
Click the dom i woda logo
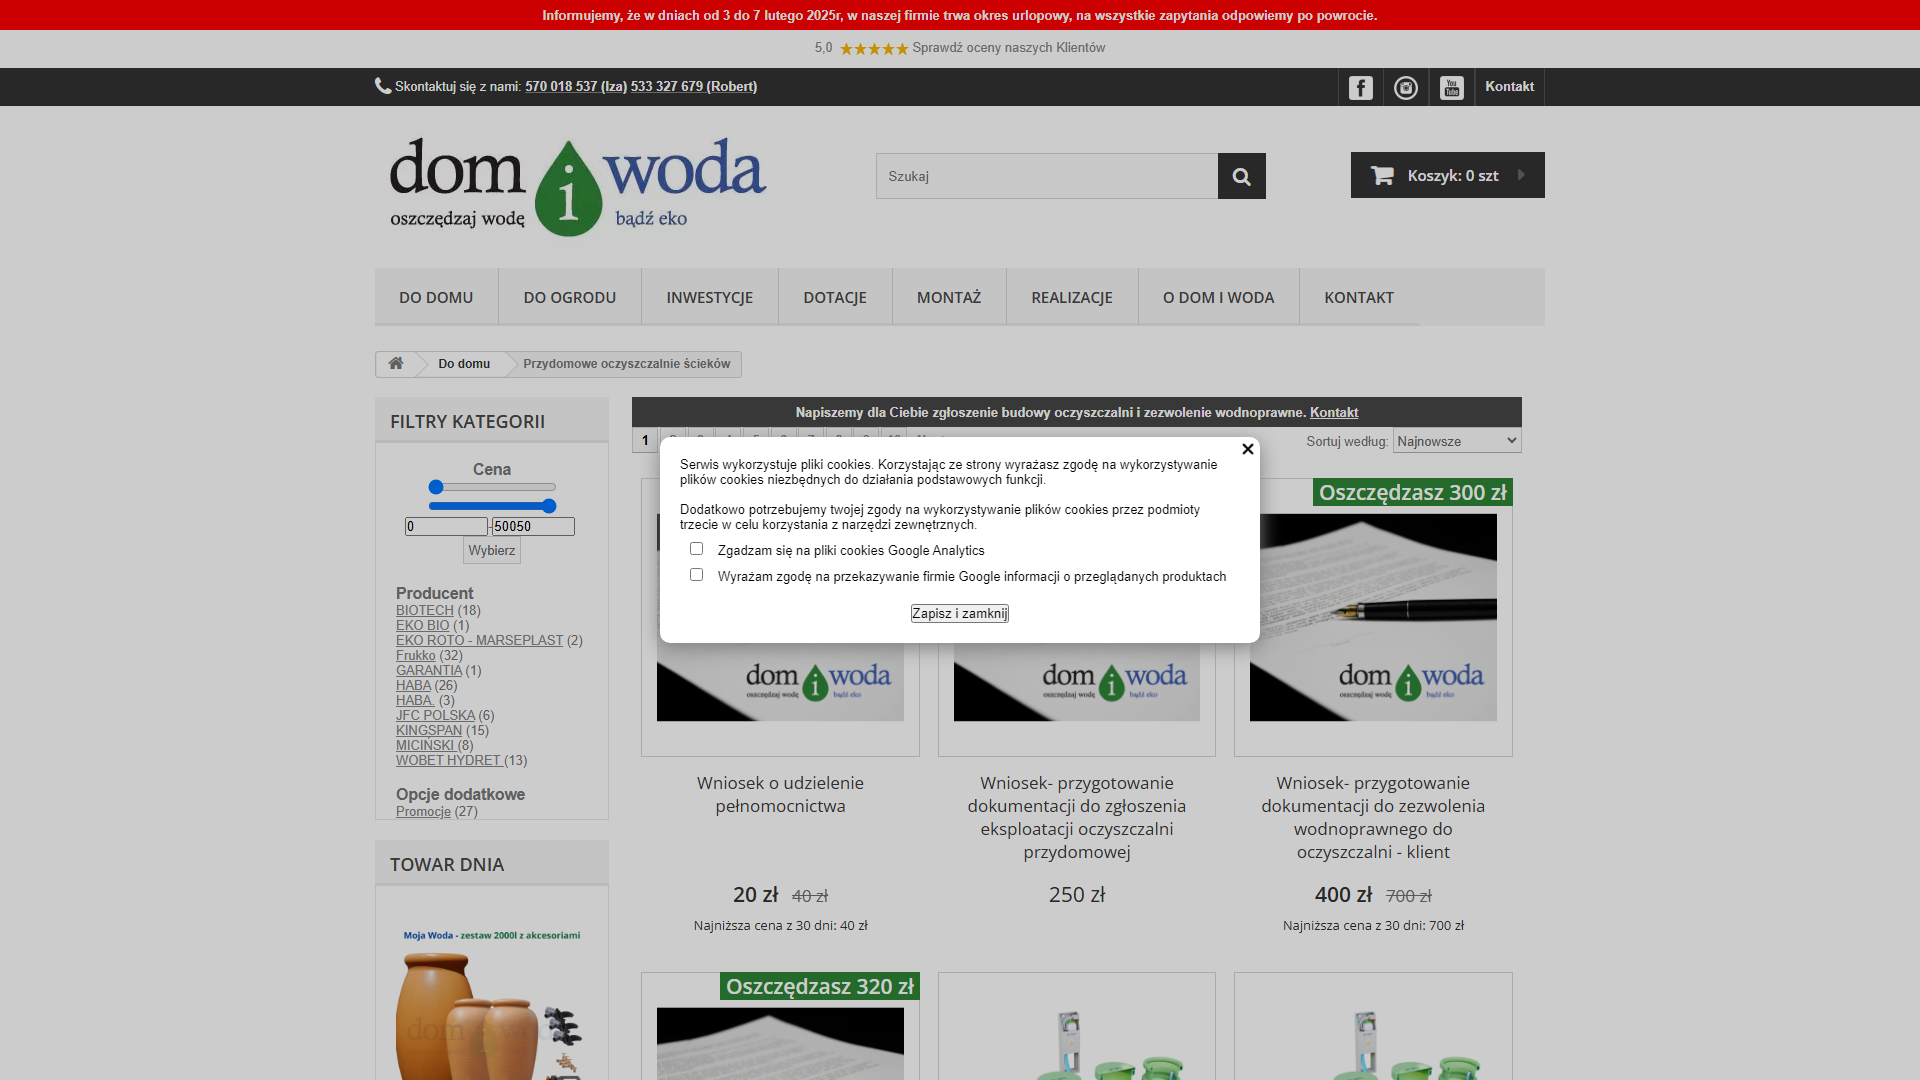(x=578, y=187)
